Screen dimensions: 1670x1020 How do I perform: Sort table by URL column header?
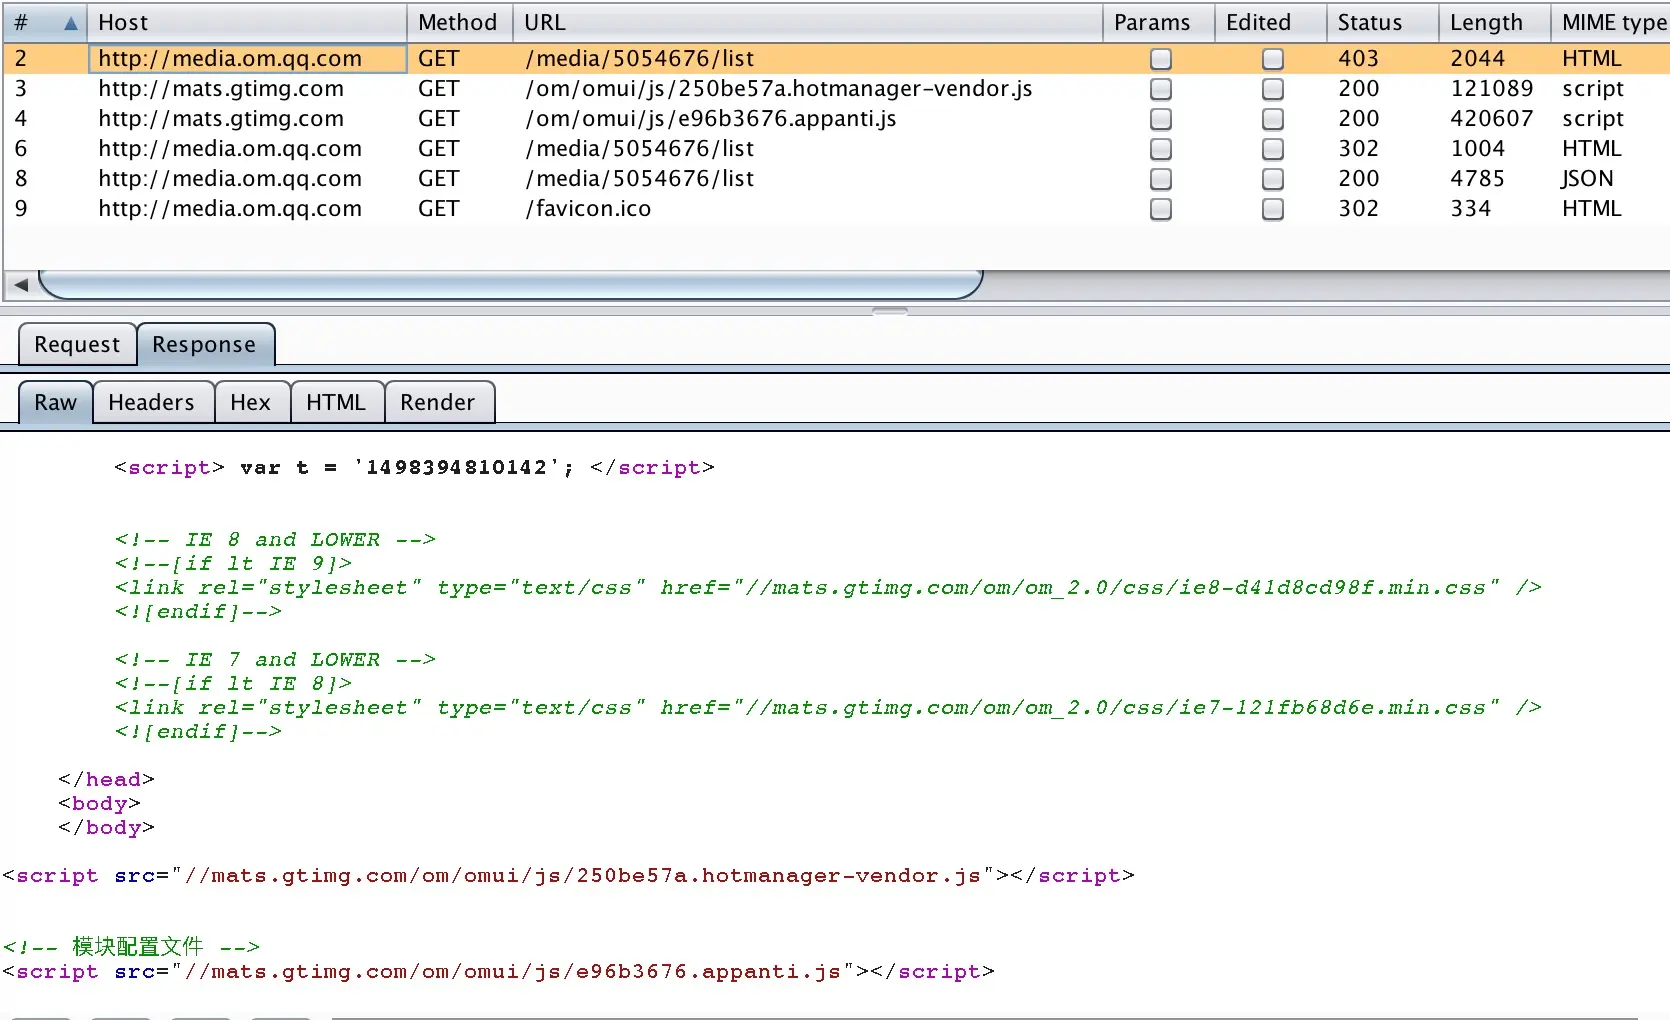point(808,22)
